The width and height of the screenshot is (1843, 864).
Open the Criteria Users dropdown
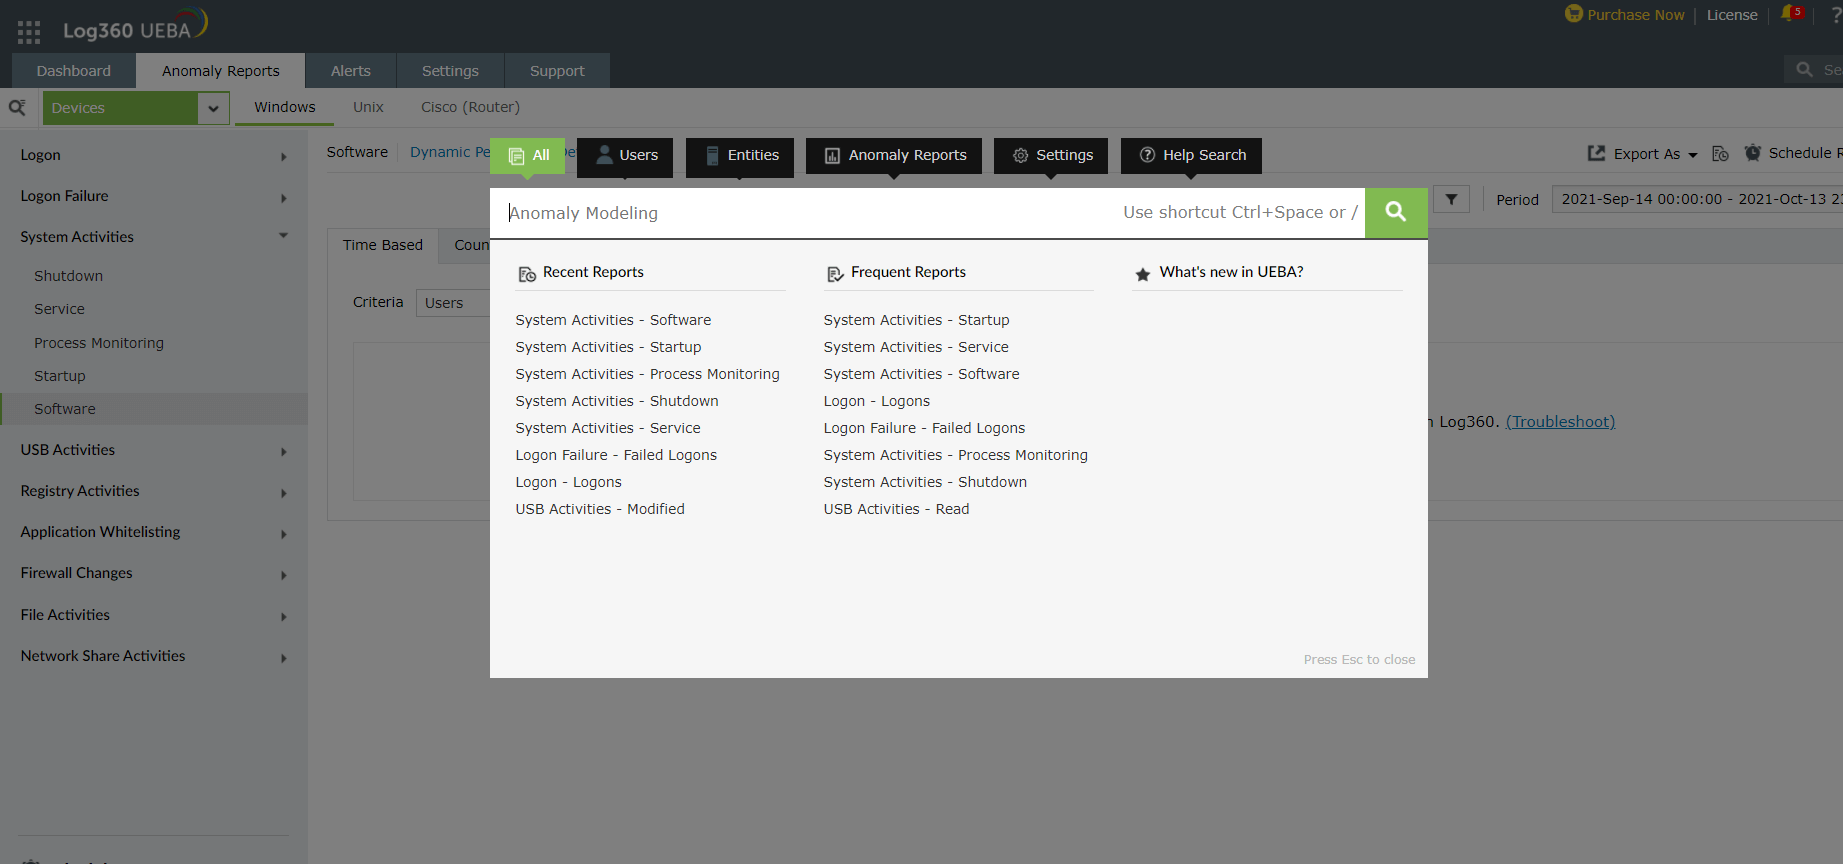coord(453,303)
